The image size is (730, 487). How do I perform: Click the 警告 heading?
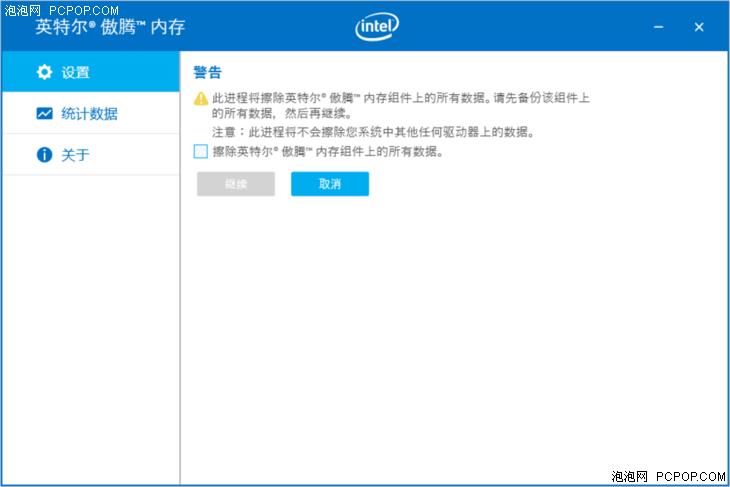[x=207, y=73]
